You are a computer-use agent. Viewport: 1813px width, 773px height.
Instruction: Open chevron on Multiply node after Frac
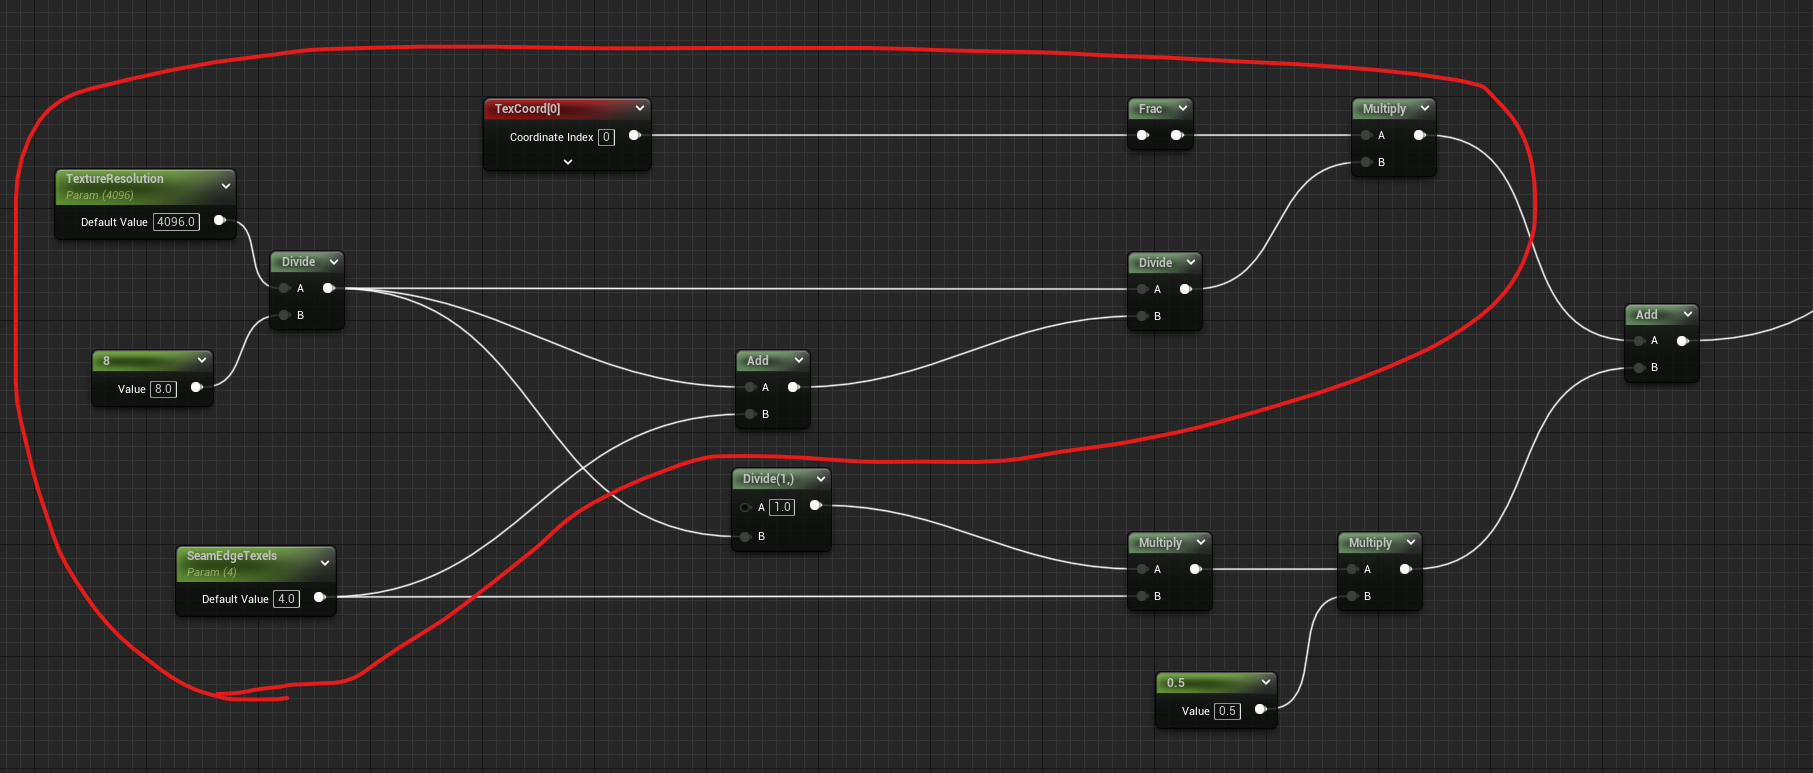1425,108
